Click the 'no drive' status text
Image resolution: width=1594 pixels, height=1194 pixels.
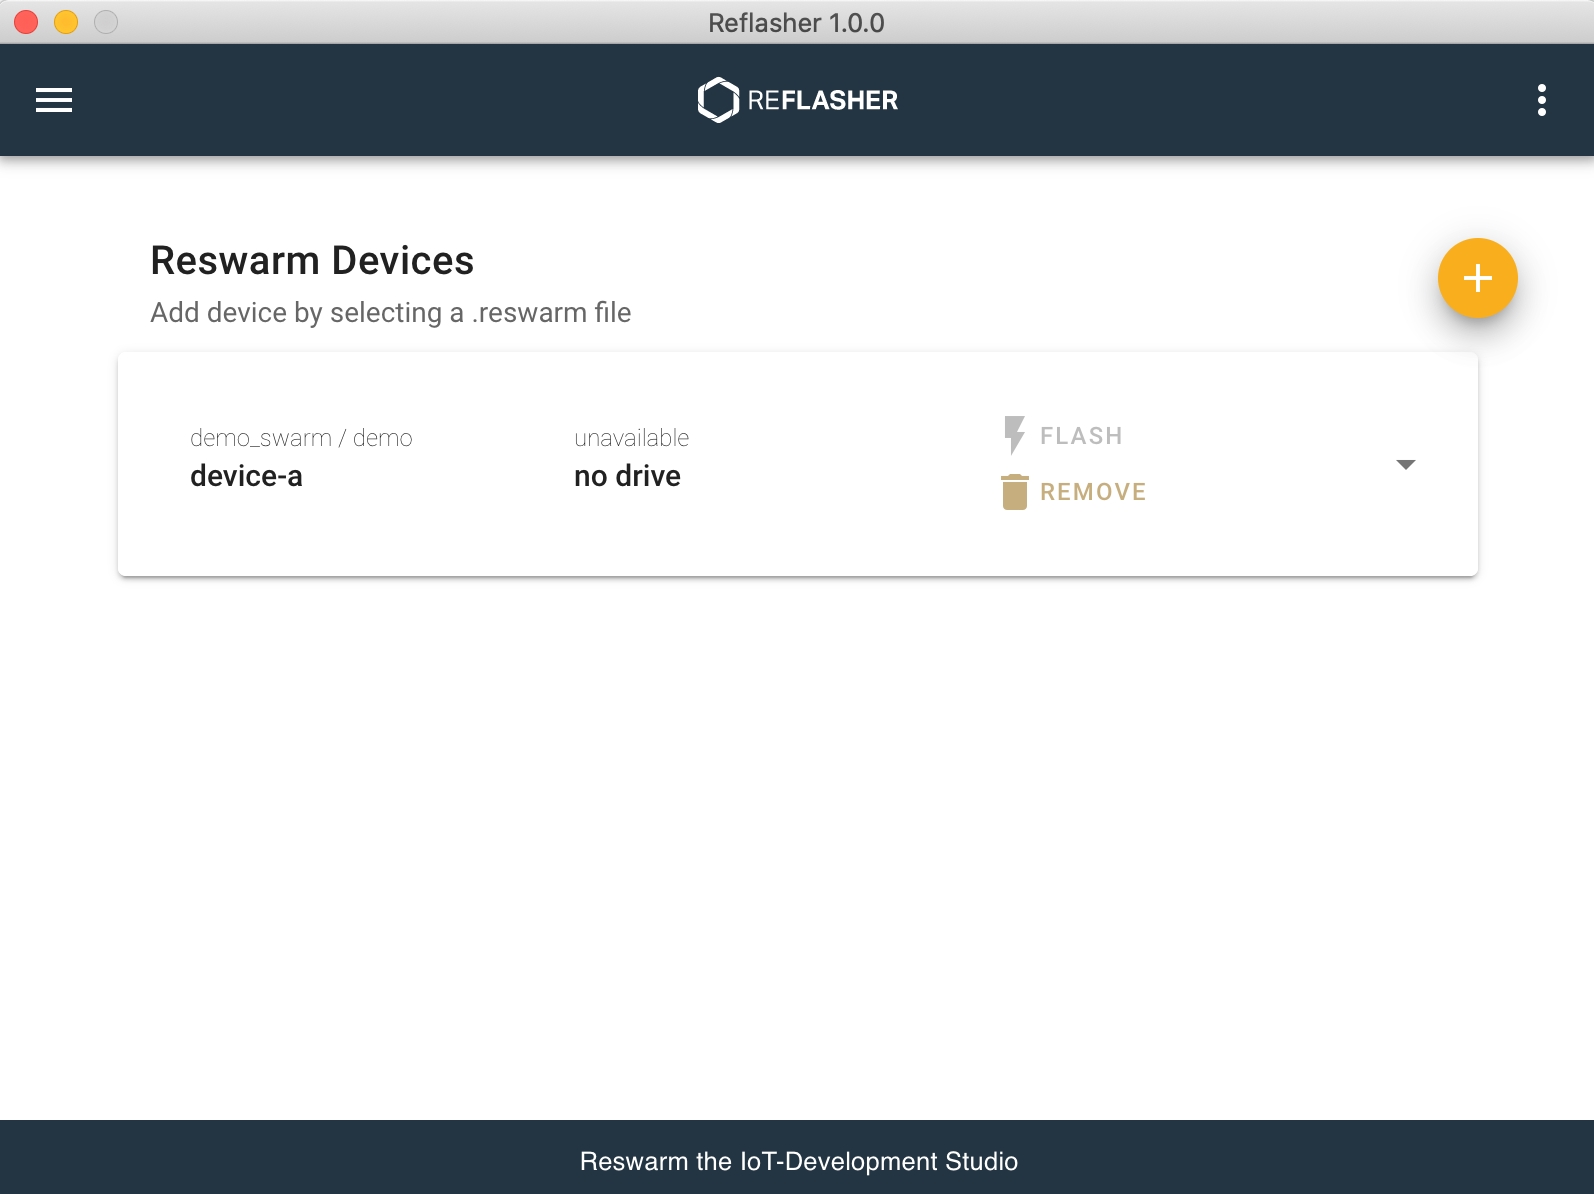[x=627, y=476]
